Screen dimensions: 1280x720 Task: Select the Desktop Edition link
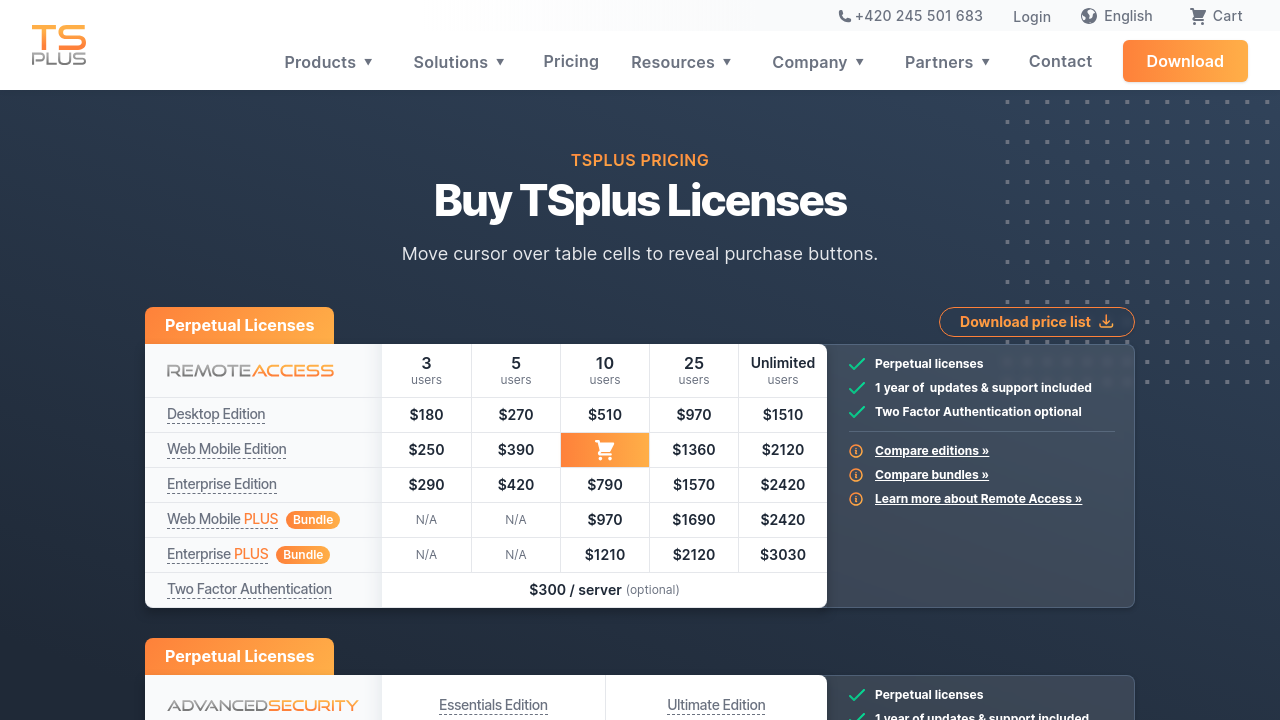point(216,414)
